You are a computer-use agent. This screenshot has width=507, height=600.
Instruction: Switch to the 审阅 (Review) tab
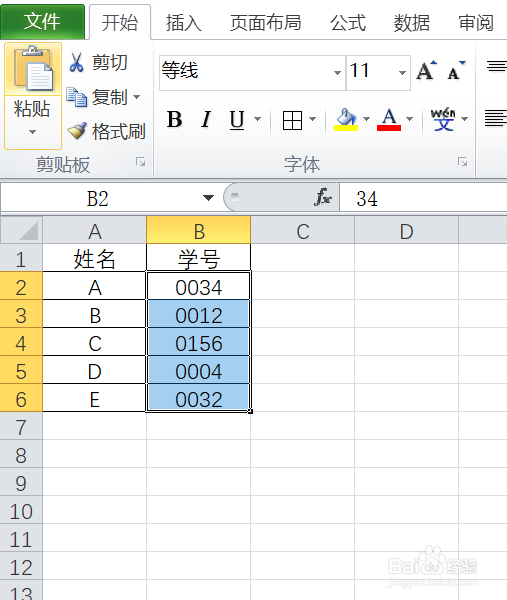coord(476,23)
